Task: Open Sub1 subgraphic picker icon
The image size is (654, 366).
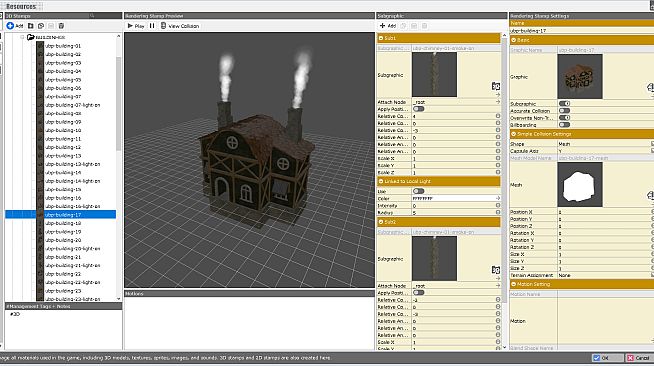Action: coord(496,86)
